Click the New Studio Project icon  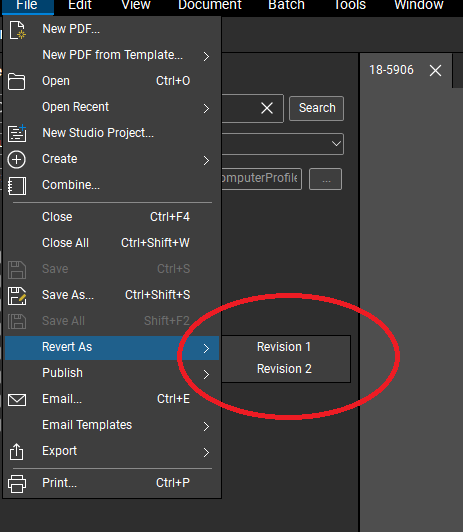click(17, 133)
